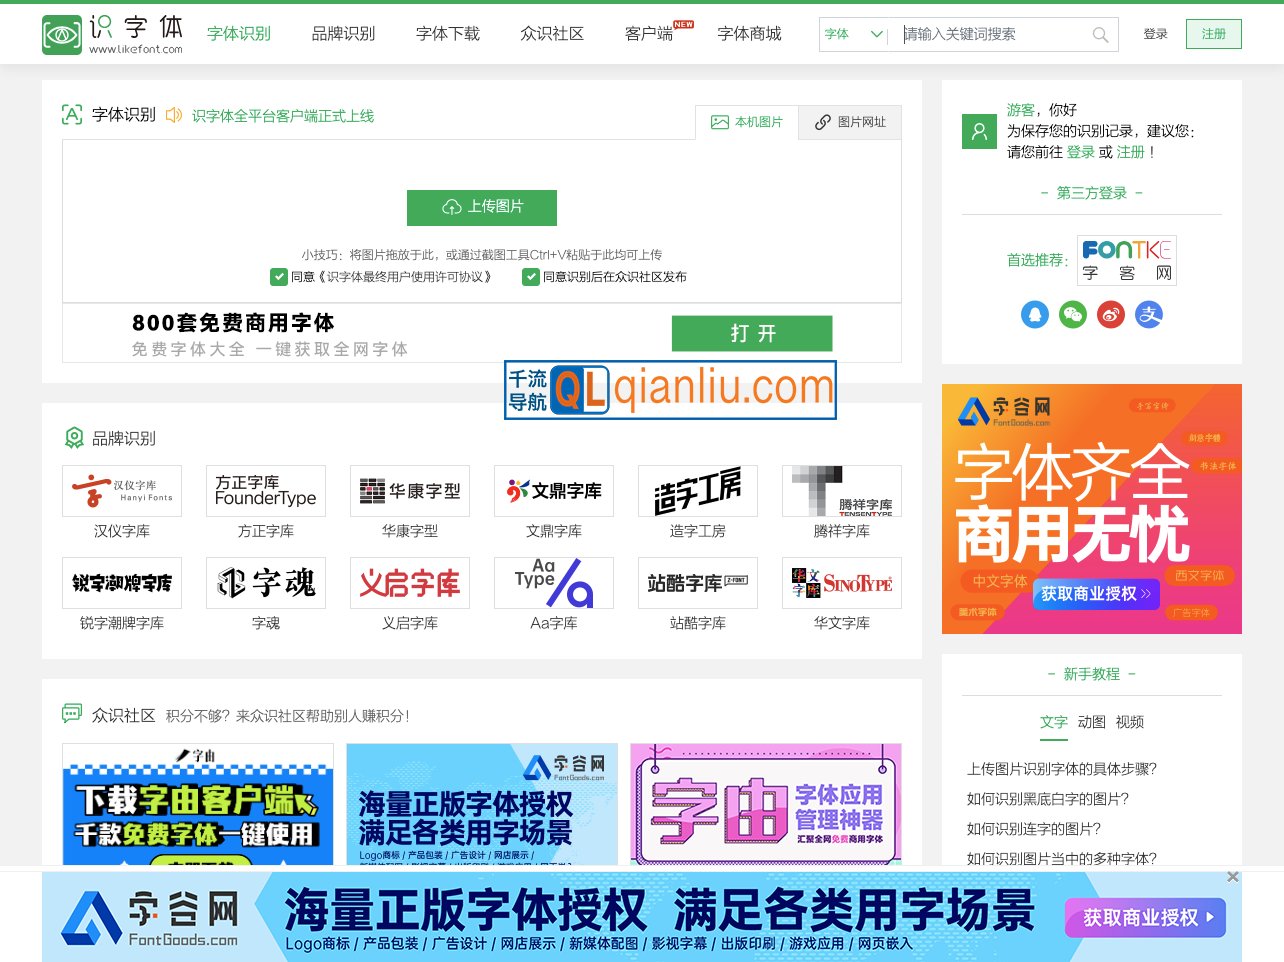Click the Weibo login icon

point(1110,315)
